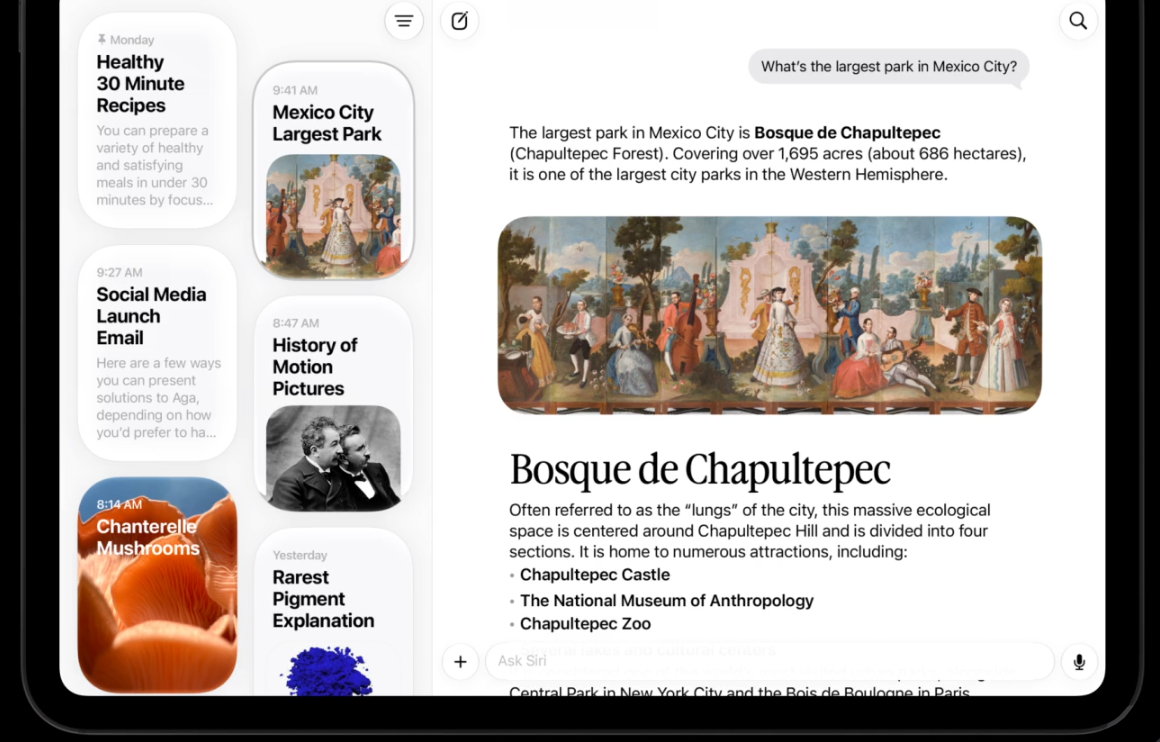Start a new chat with compose icon

pyautogui.click(x=459, y=21)
